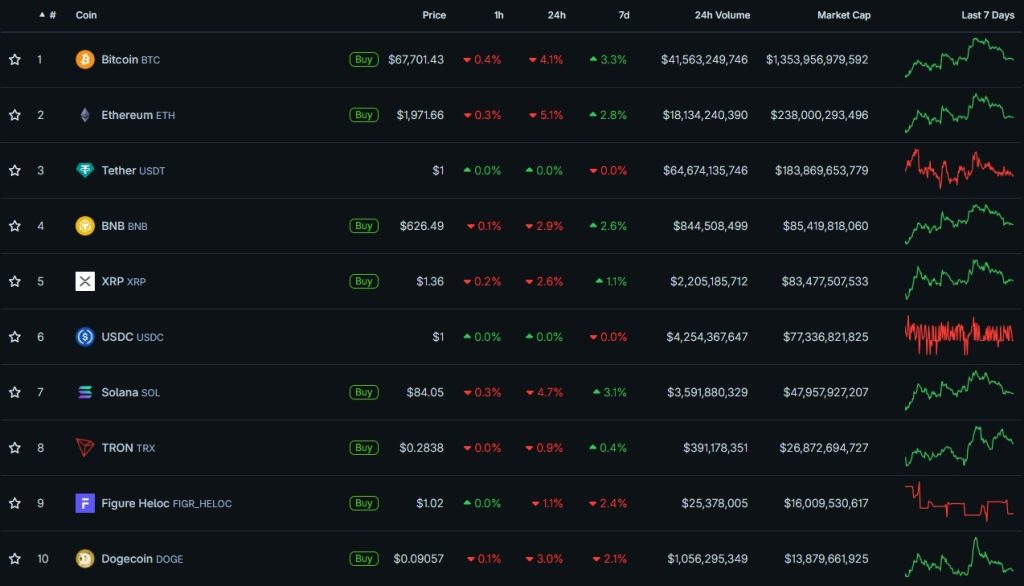
Task: Click the Ethereum diamond logo icon
Action: [85, 115]
